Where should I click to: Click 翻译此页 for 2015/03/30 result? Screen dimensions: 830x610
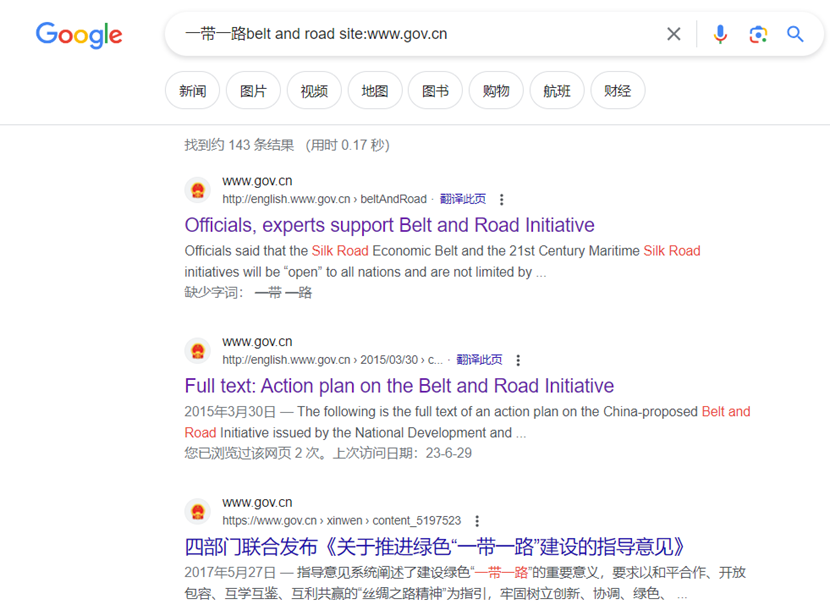pyautogui.click(x=479, y=360)
